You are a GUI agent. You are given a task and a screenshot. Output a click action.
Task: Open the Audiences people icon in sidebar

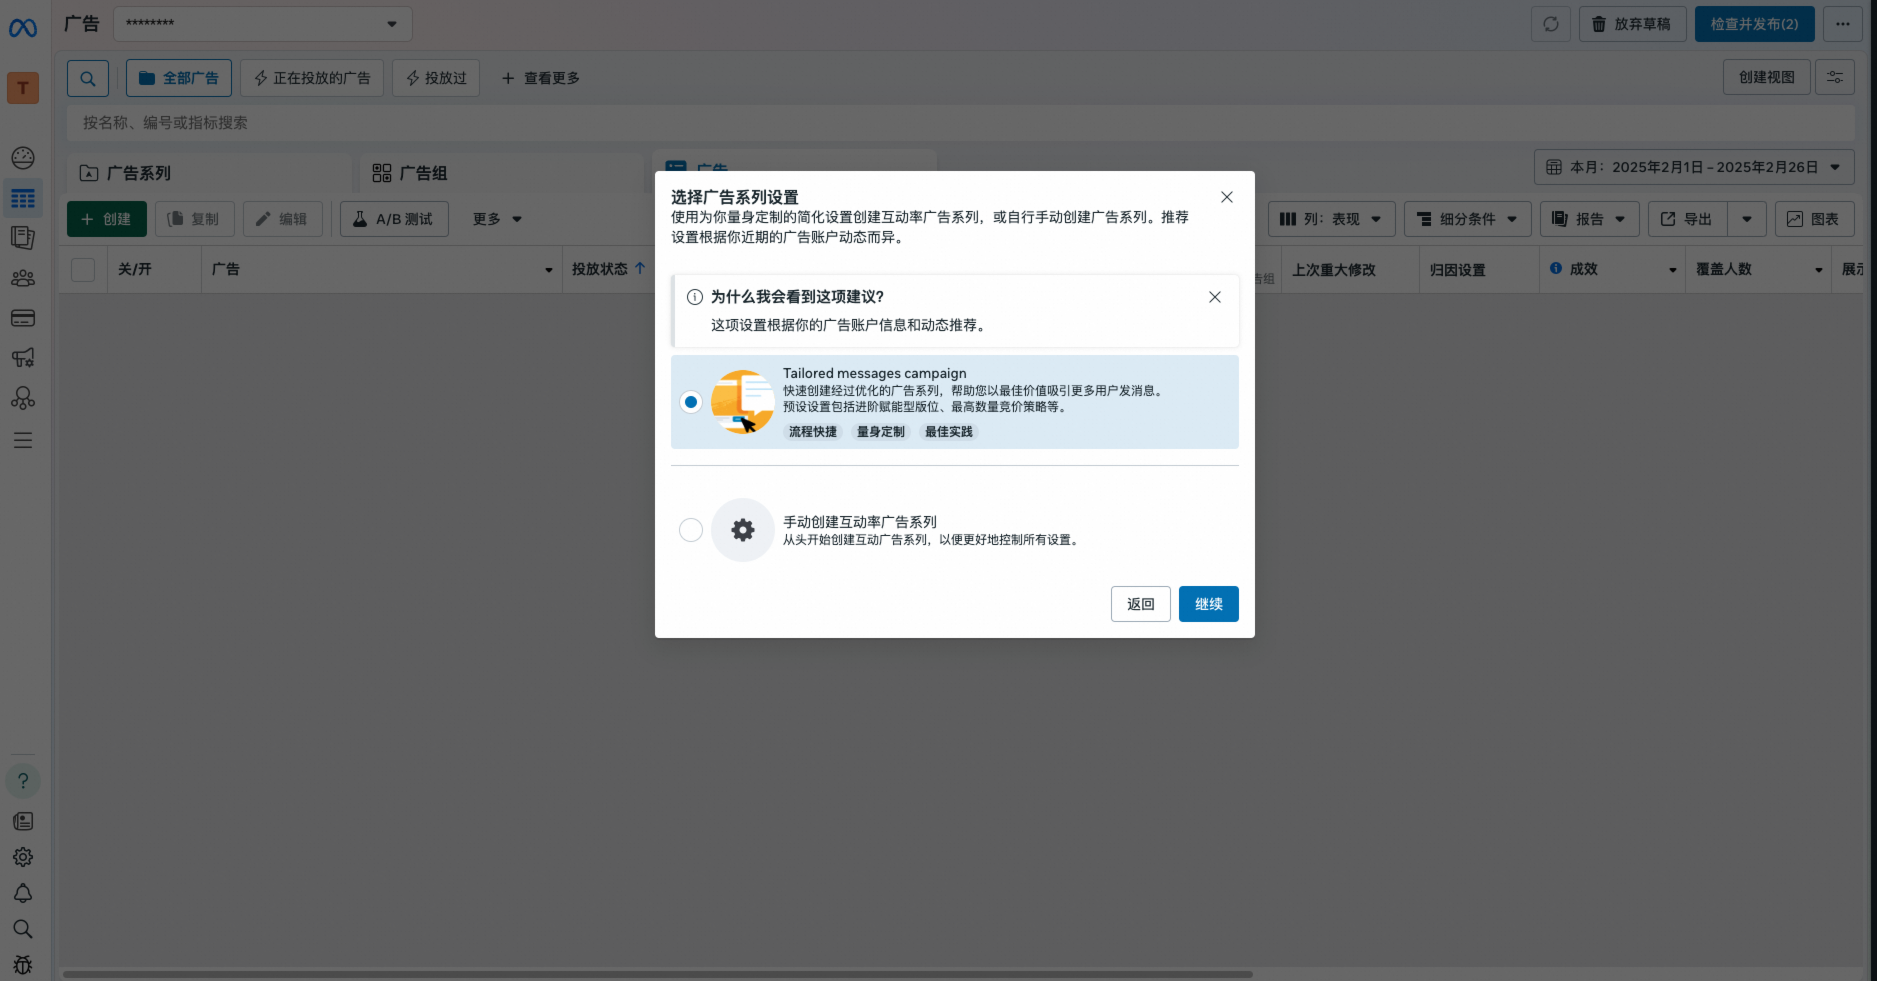click(x=23, y=278)
